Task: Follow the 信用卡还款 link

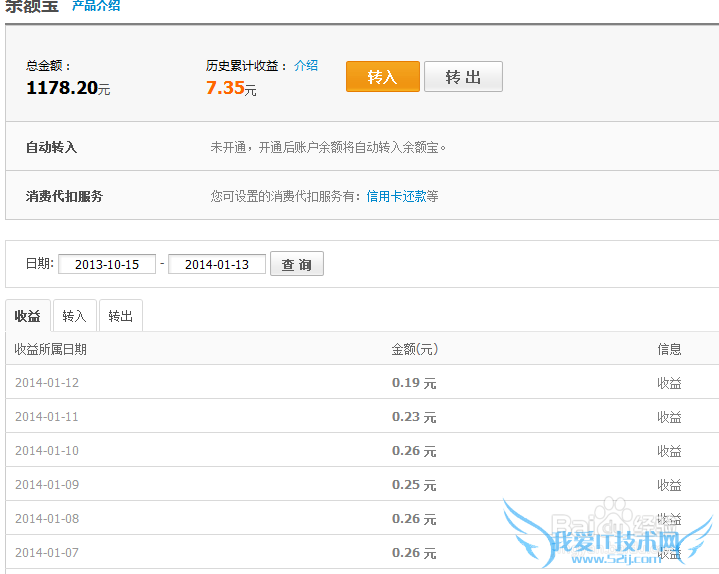Action: click(x=396, y=196)
